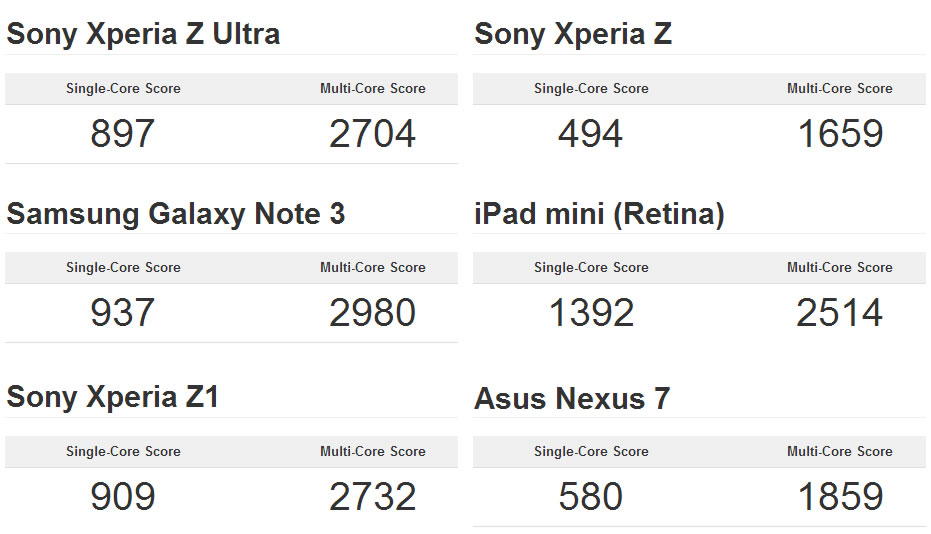The width and height of the screenshot is (931, 534).
Task: Select the iPad mini multi-core score 2514
Action: pyautogui.click(x=840, y=313)
